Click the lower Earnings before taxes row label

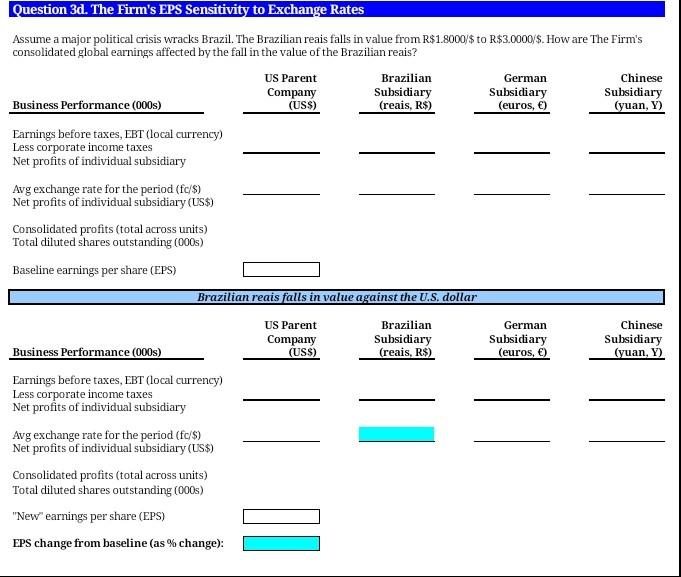[117, 380]
